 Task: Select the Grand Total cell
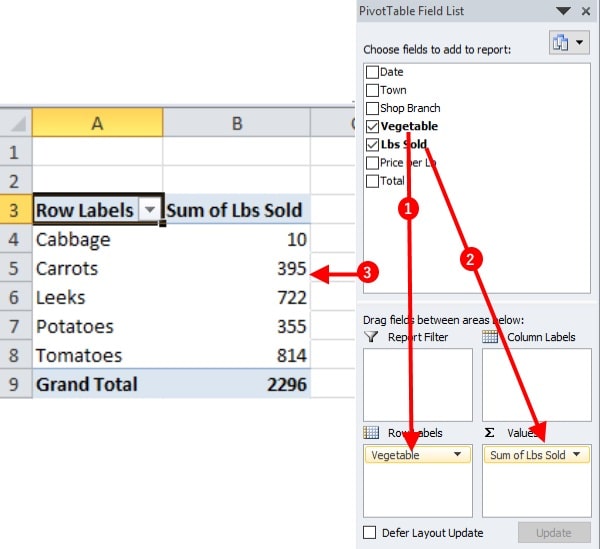pyautogui.click(x=97, y=384)
